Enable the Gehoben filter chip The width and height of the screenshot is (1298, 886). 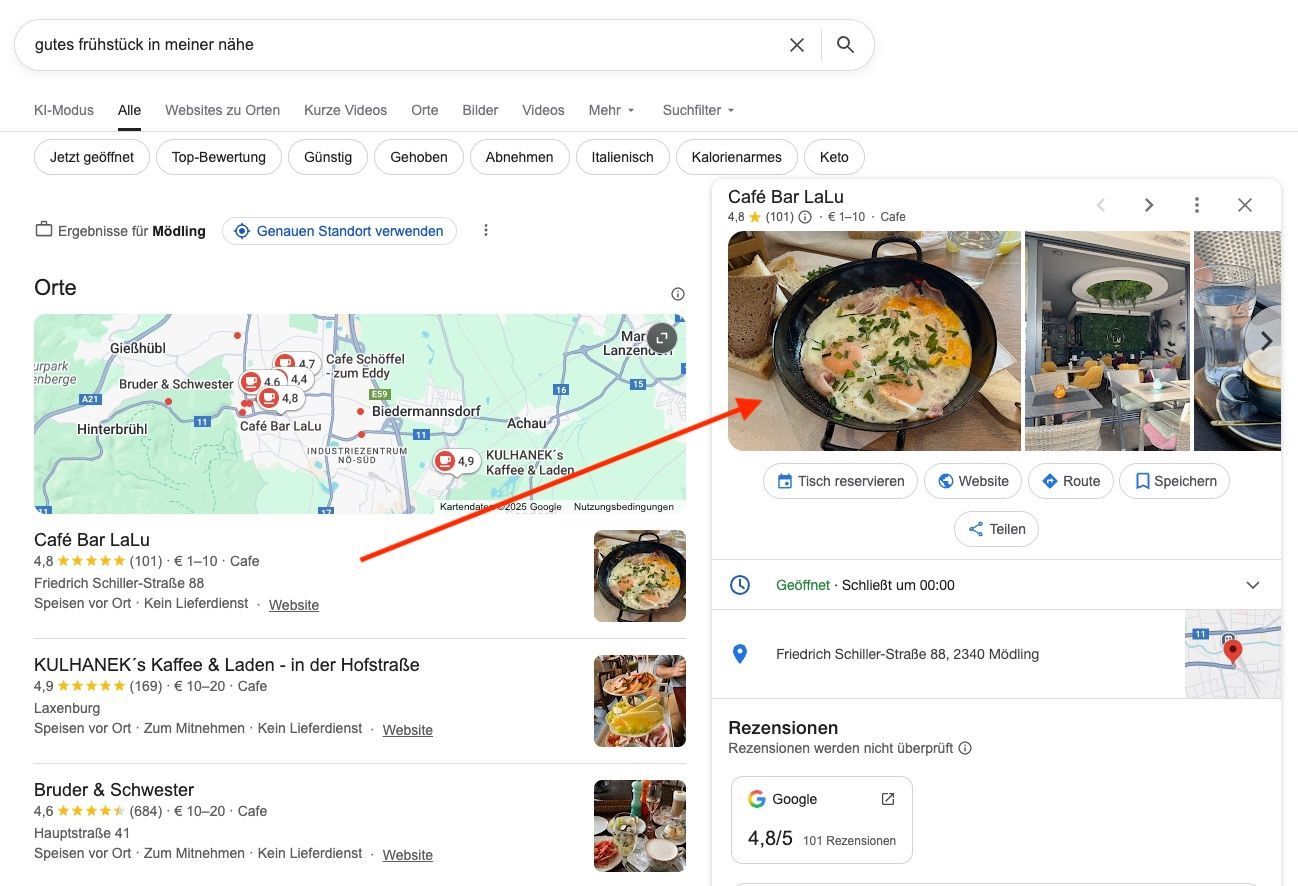tap(419, 157)
